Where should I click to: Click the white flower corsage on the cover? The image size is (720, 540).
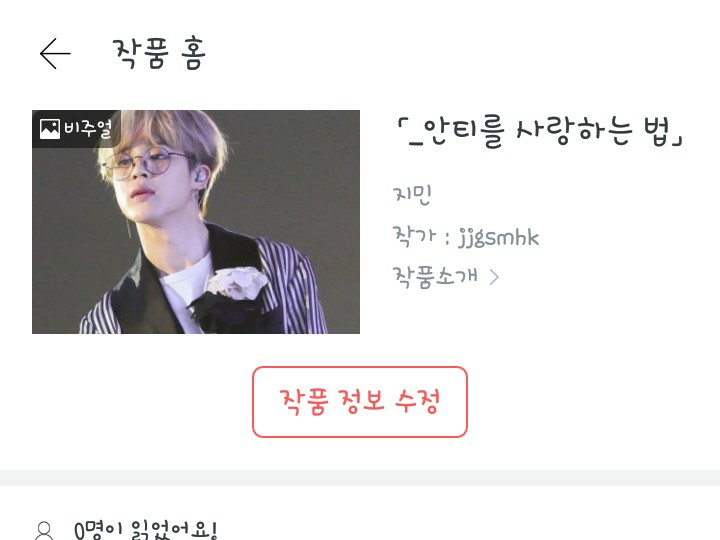(x=236, y=283)
